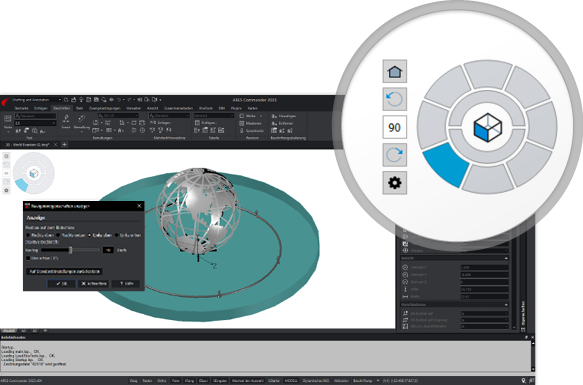The image size is (583, 385).
Task: Open the ISO-25 dimension style dropdown
Action: click(119, 116)
